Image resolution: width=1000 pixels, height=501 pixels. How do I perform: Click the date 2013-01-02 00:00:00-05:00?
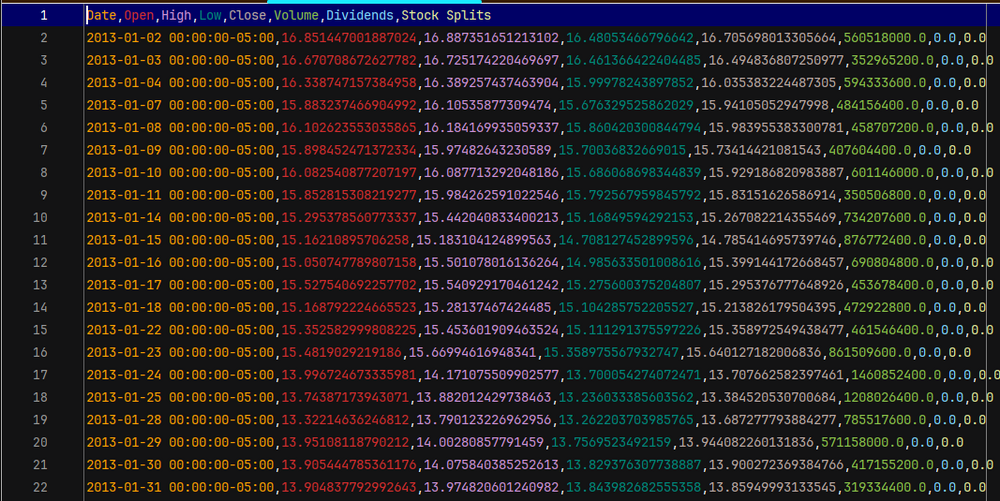pos(180,38)
